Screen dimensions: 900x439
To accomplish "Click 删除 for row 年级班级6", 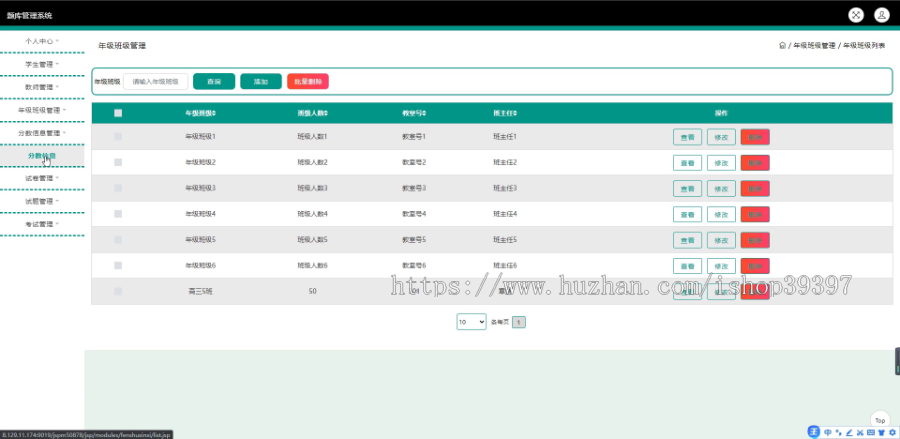I will coord(755,266).
